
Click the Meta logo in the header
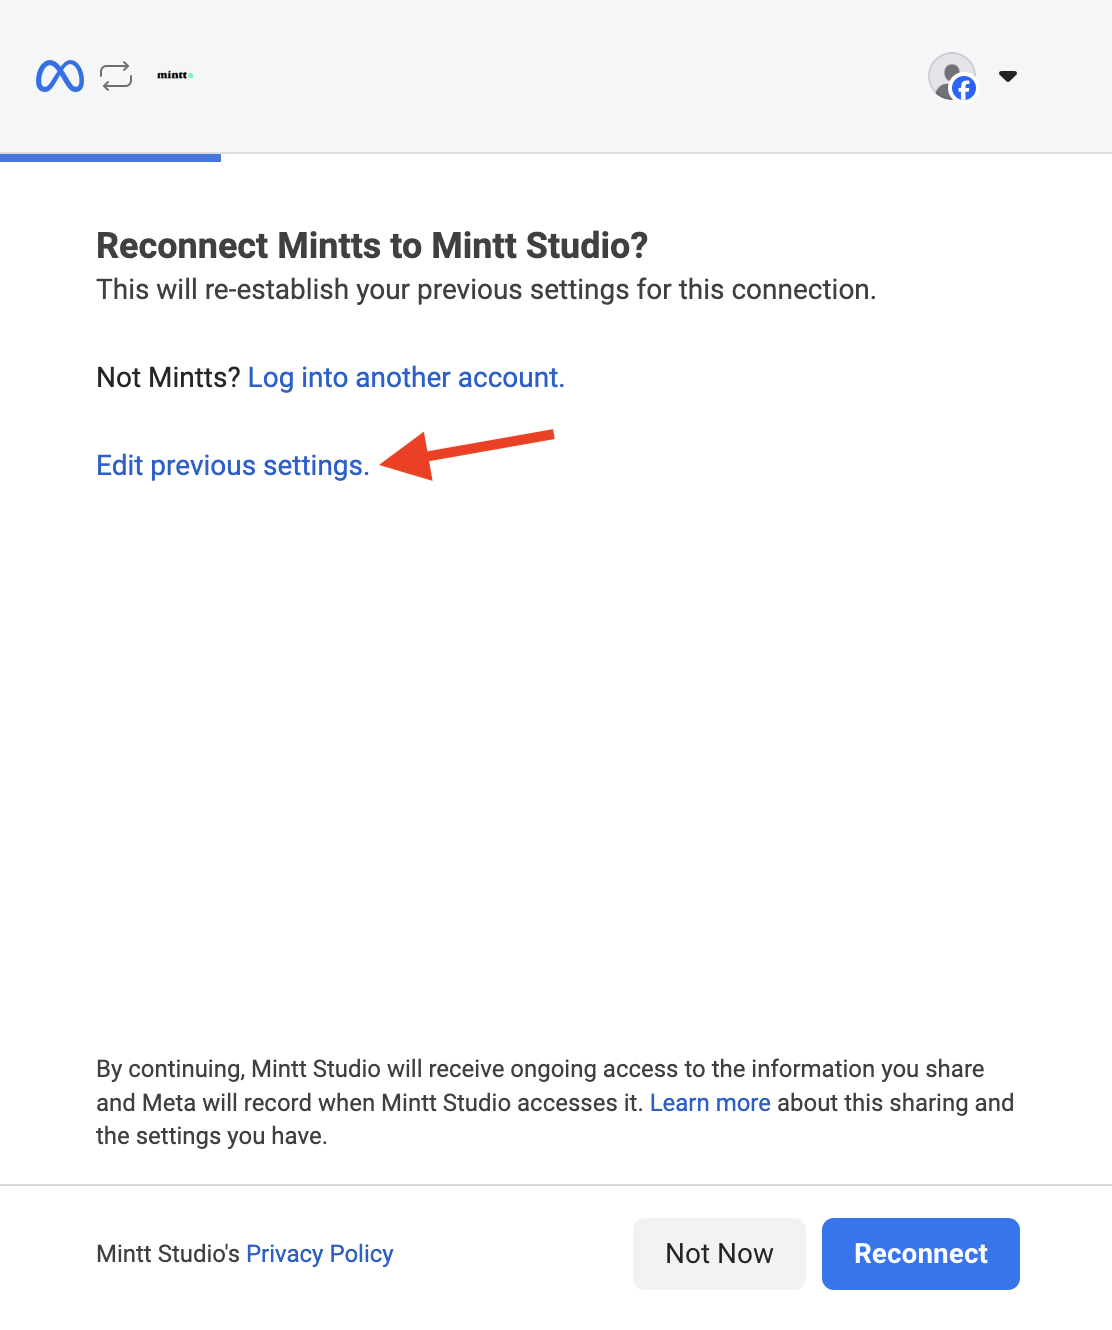(x=59, y=75)
